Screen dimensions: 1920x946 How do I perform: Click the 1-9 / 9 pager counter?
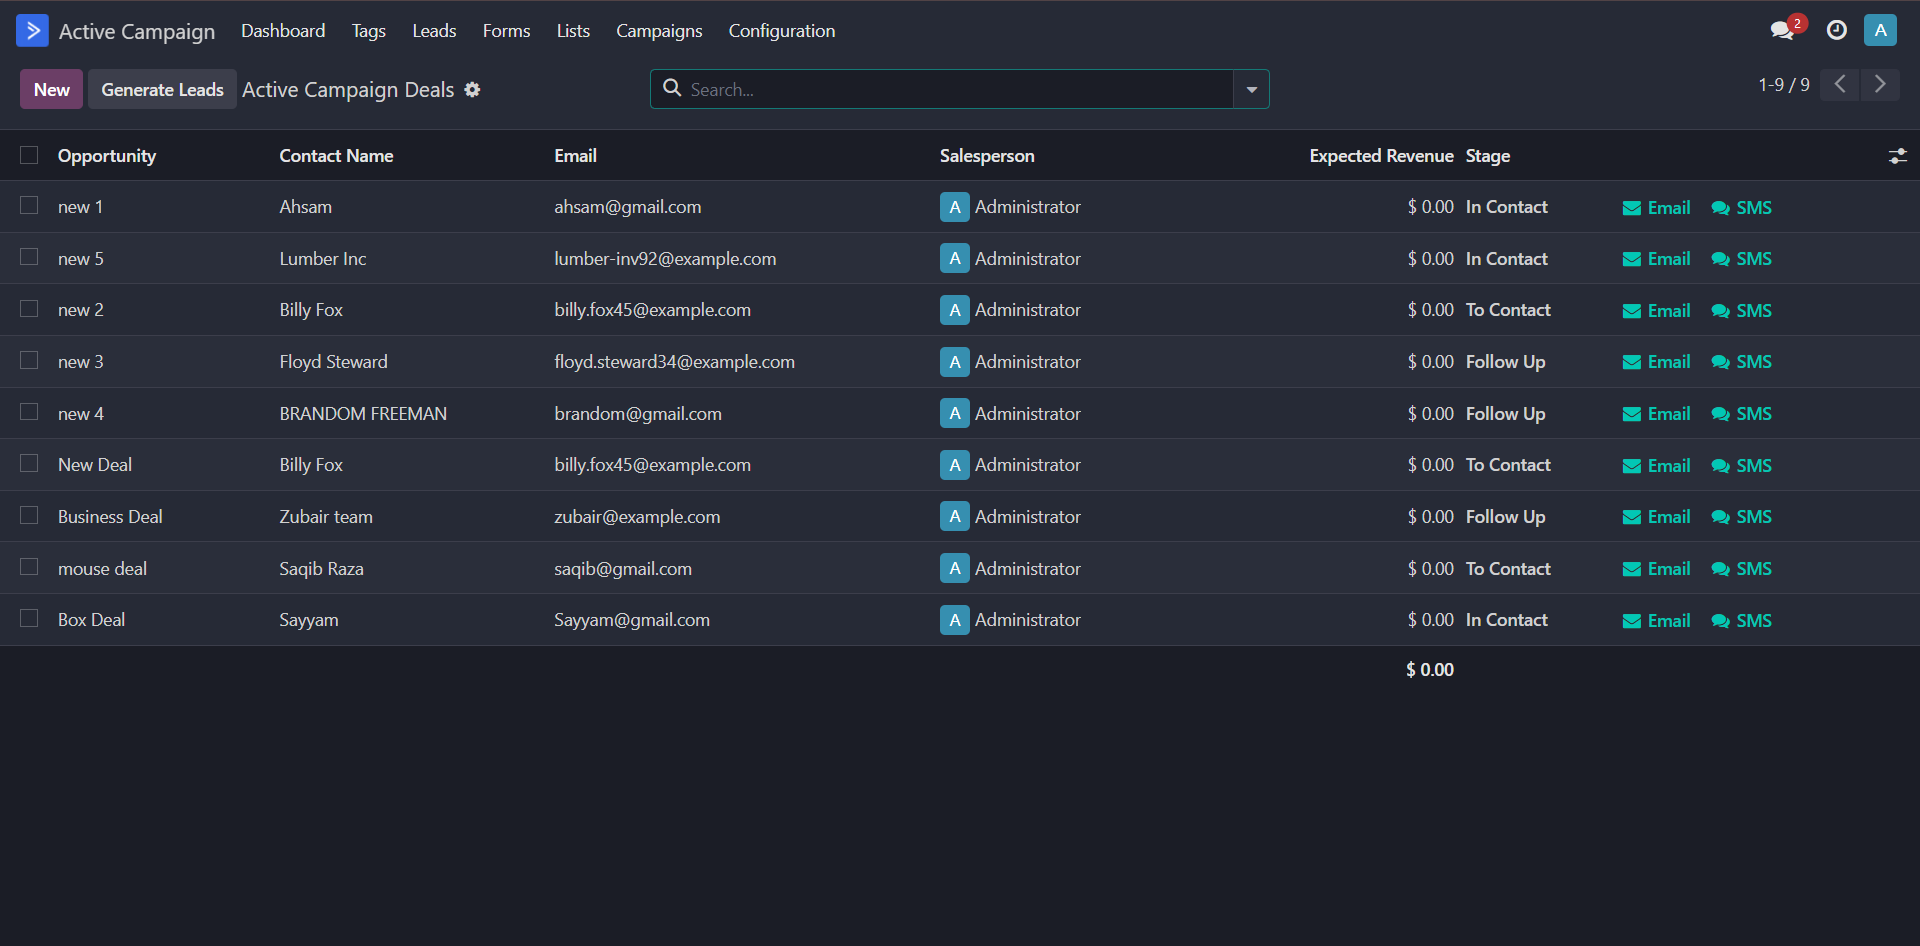1784,85
